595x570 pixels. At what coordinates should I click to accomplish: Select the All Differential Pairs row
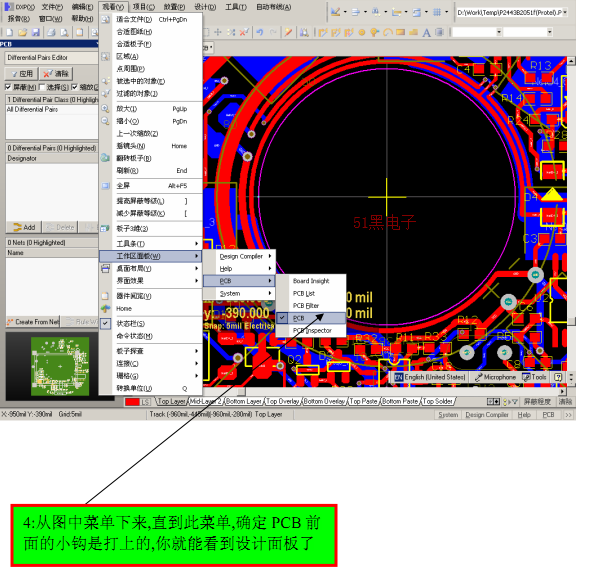point(52,109)
